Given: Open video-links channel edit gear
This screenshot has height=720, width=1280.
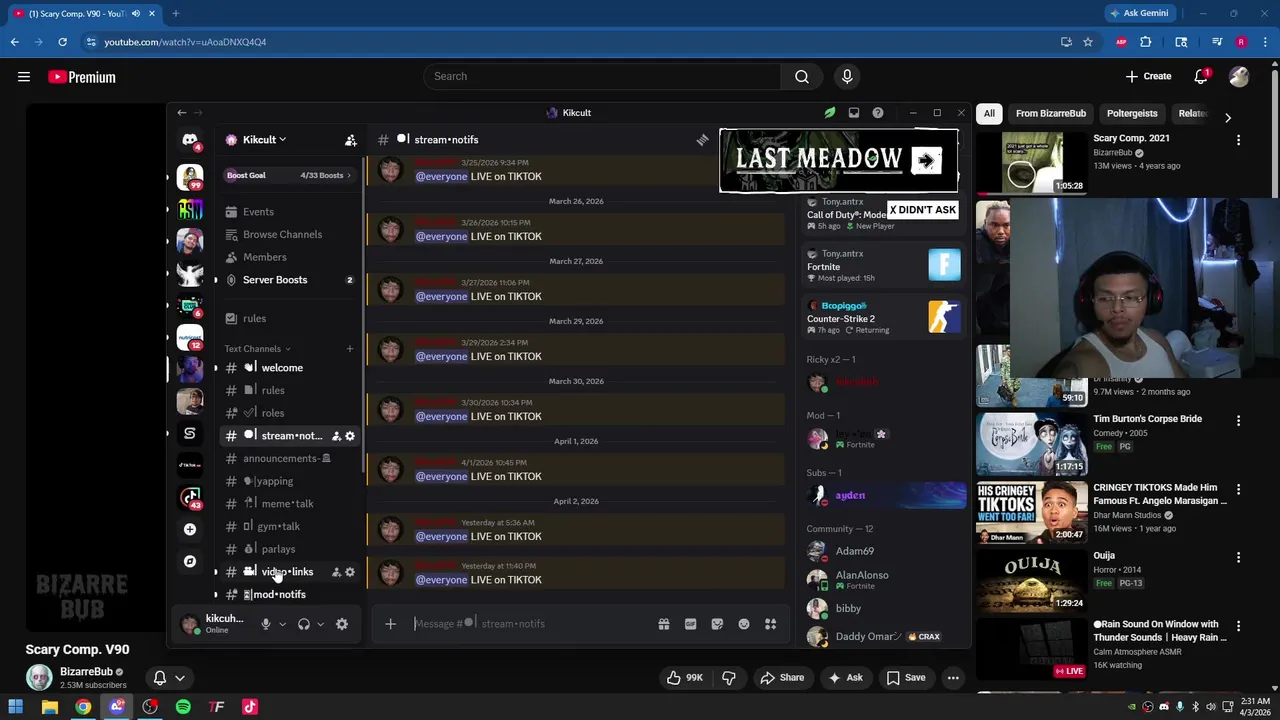Looking at the screenshot, I should coord(350,572).
